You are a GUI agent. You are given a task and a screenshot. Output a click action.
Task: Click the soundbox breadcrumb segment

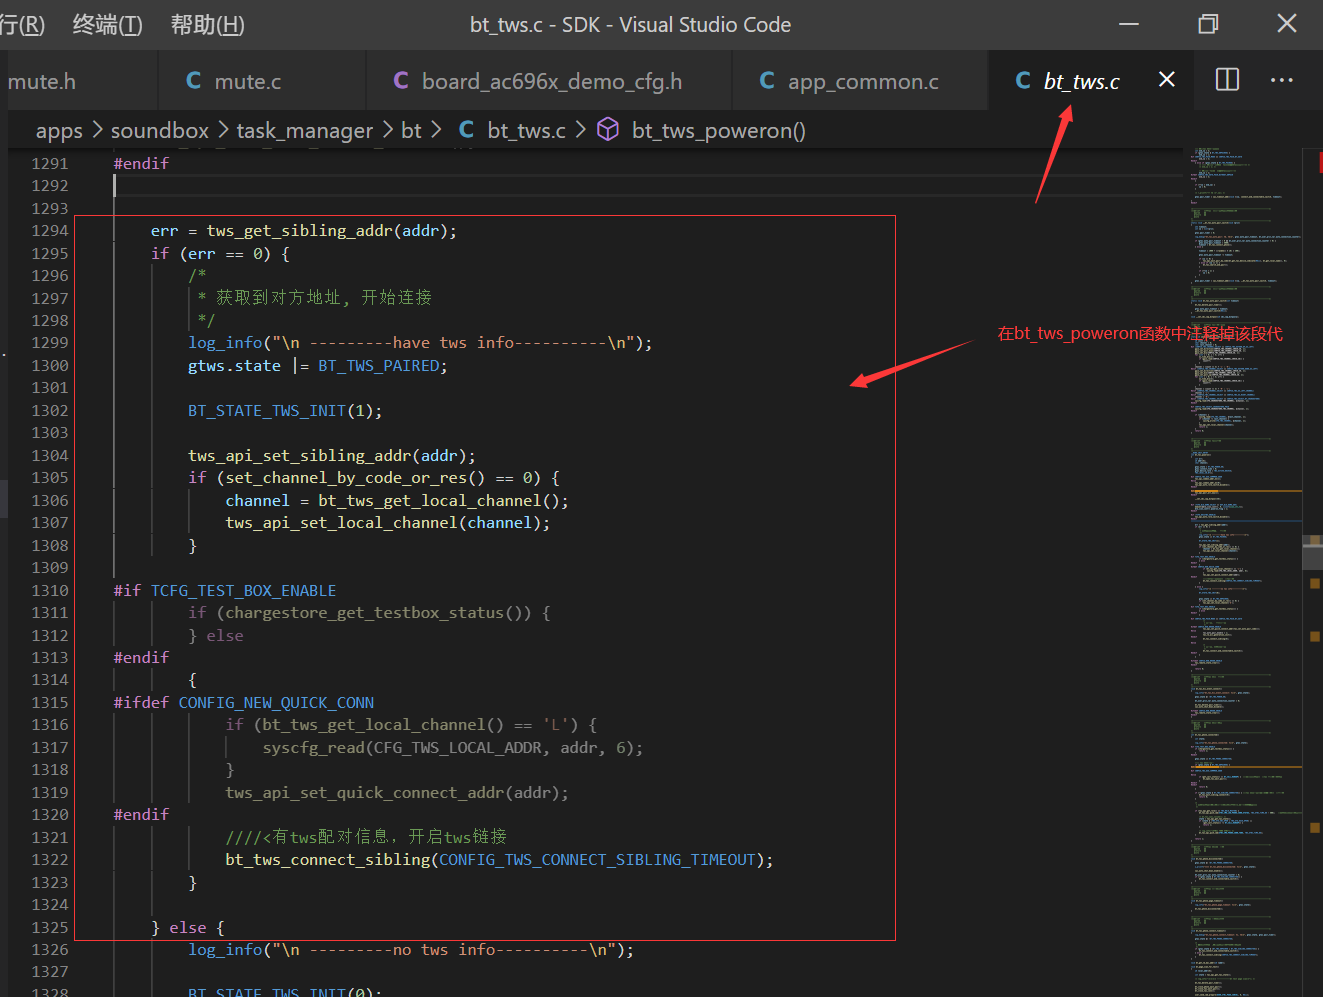coord(160,130)
